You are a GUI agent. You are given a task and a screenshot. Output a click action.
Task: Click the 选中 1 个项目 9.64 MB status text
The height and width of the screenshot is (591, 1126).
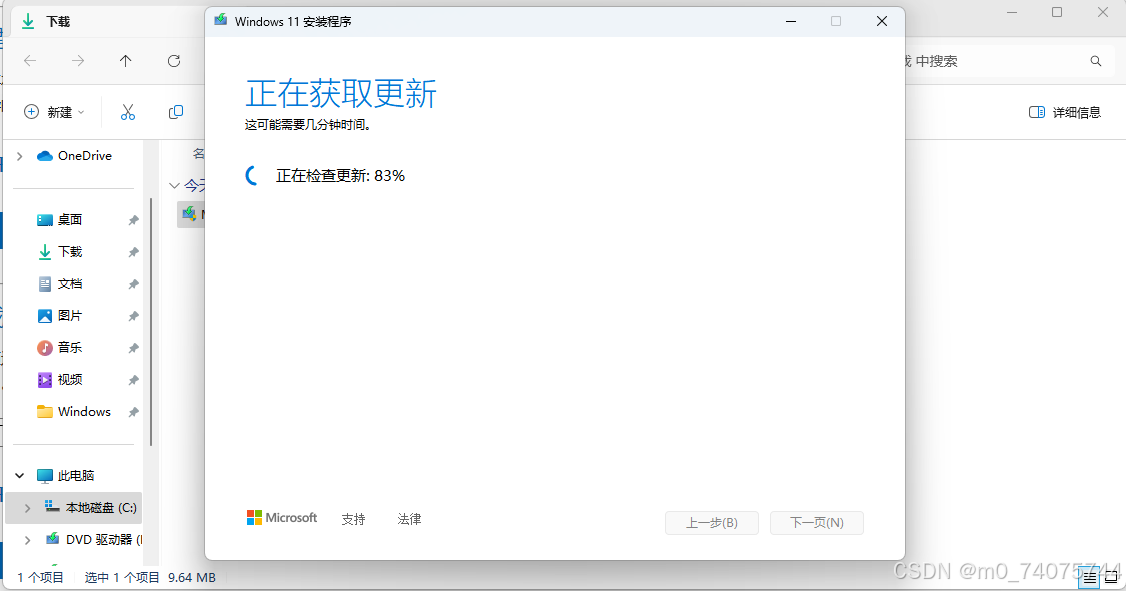[x=150, y=577]
